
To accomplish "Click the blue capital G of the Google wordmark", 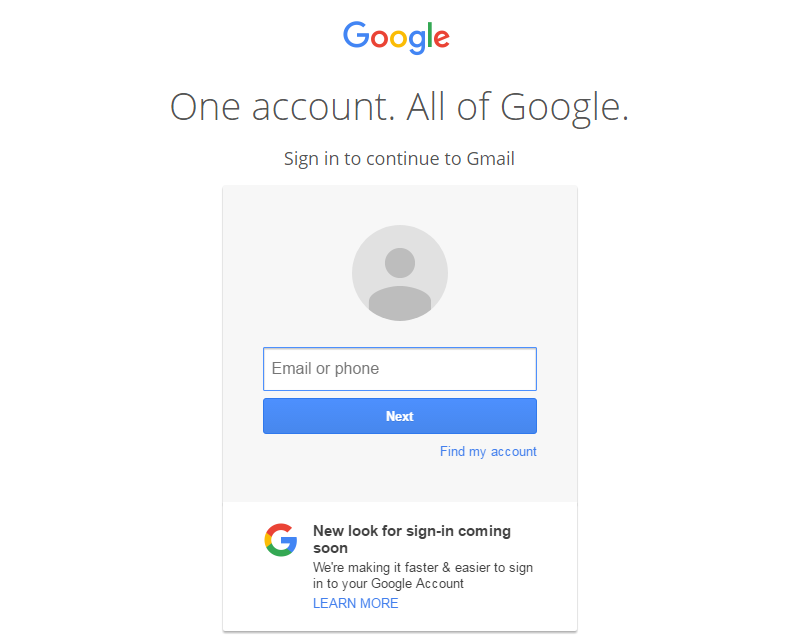I will 357,35.
